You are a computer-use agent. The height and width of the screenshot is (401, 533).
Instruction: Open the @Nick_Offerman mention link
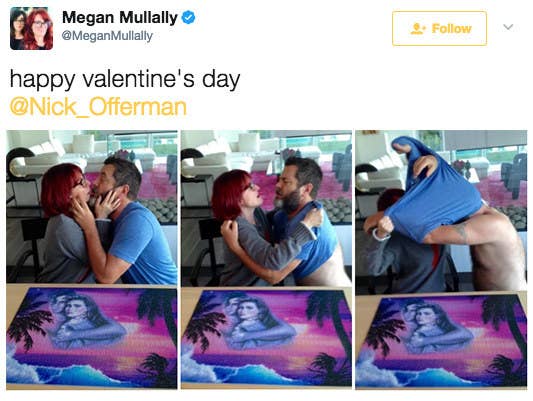(x=98, y=107)
